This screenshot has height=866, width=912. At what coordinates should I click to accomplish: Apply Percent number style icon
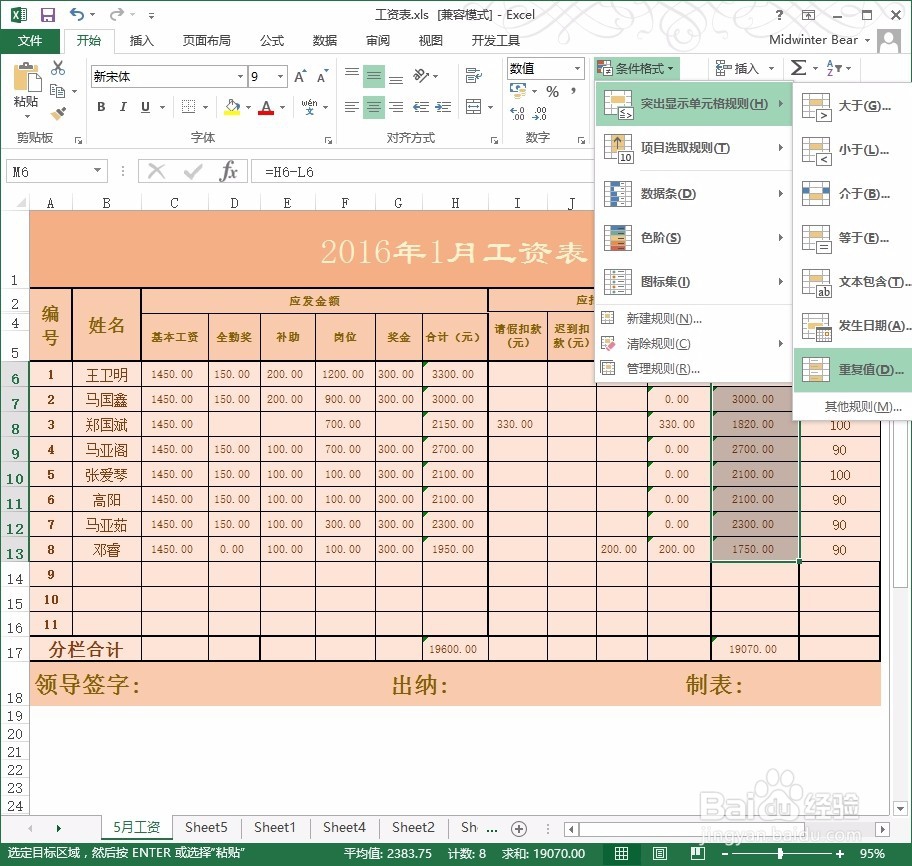point(552,92)
